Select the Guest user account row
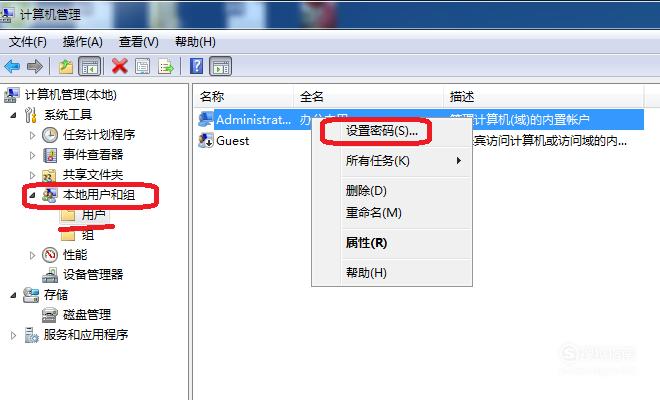660x400 pixels. tap(419, 141)
